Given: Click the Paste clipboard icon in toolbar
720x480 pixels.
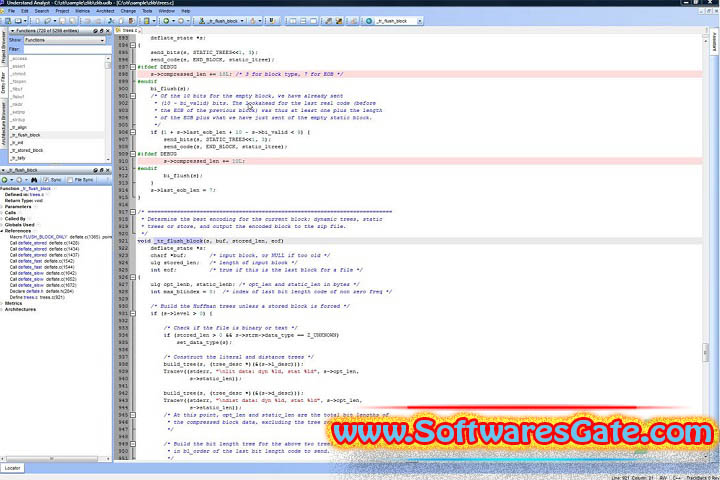Looking at the screenshot, I should click(132, 21).
